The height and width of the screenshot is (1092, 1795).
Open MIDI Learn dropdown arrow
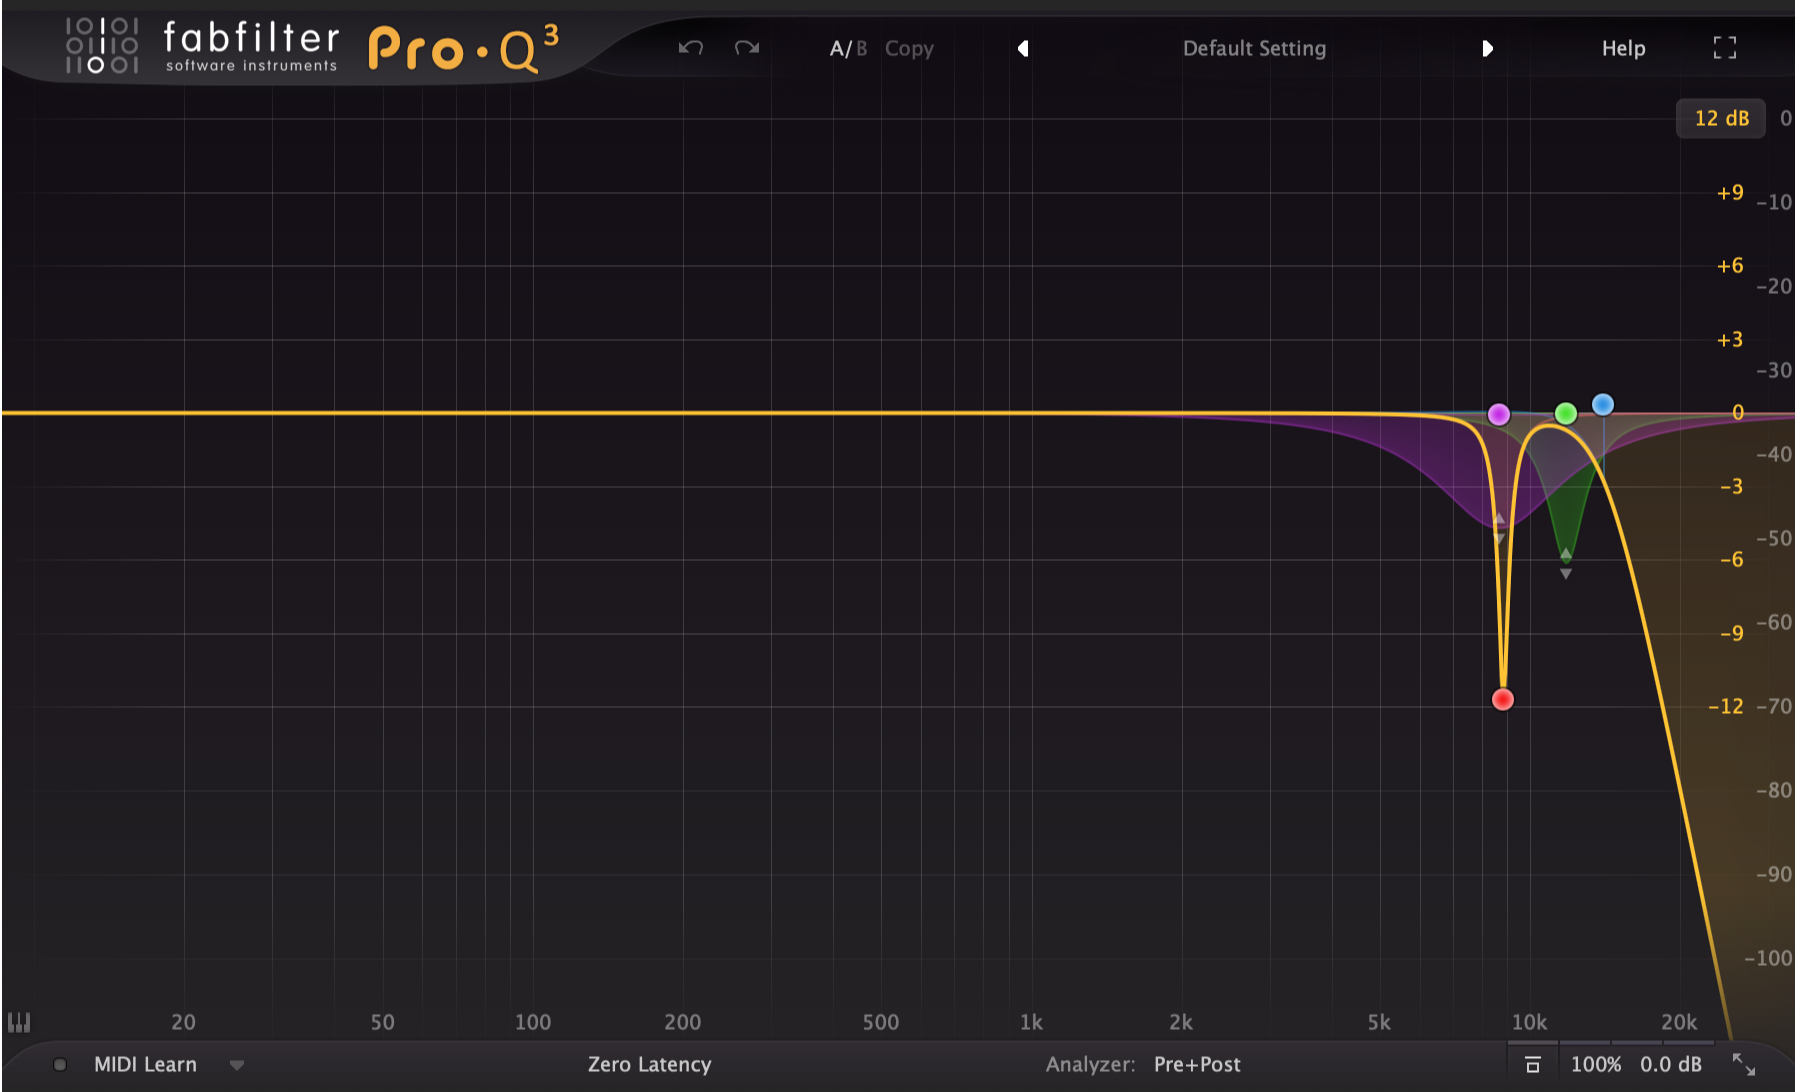pos(237,1065)
